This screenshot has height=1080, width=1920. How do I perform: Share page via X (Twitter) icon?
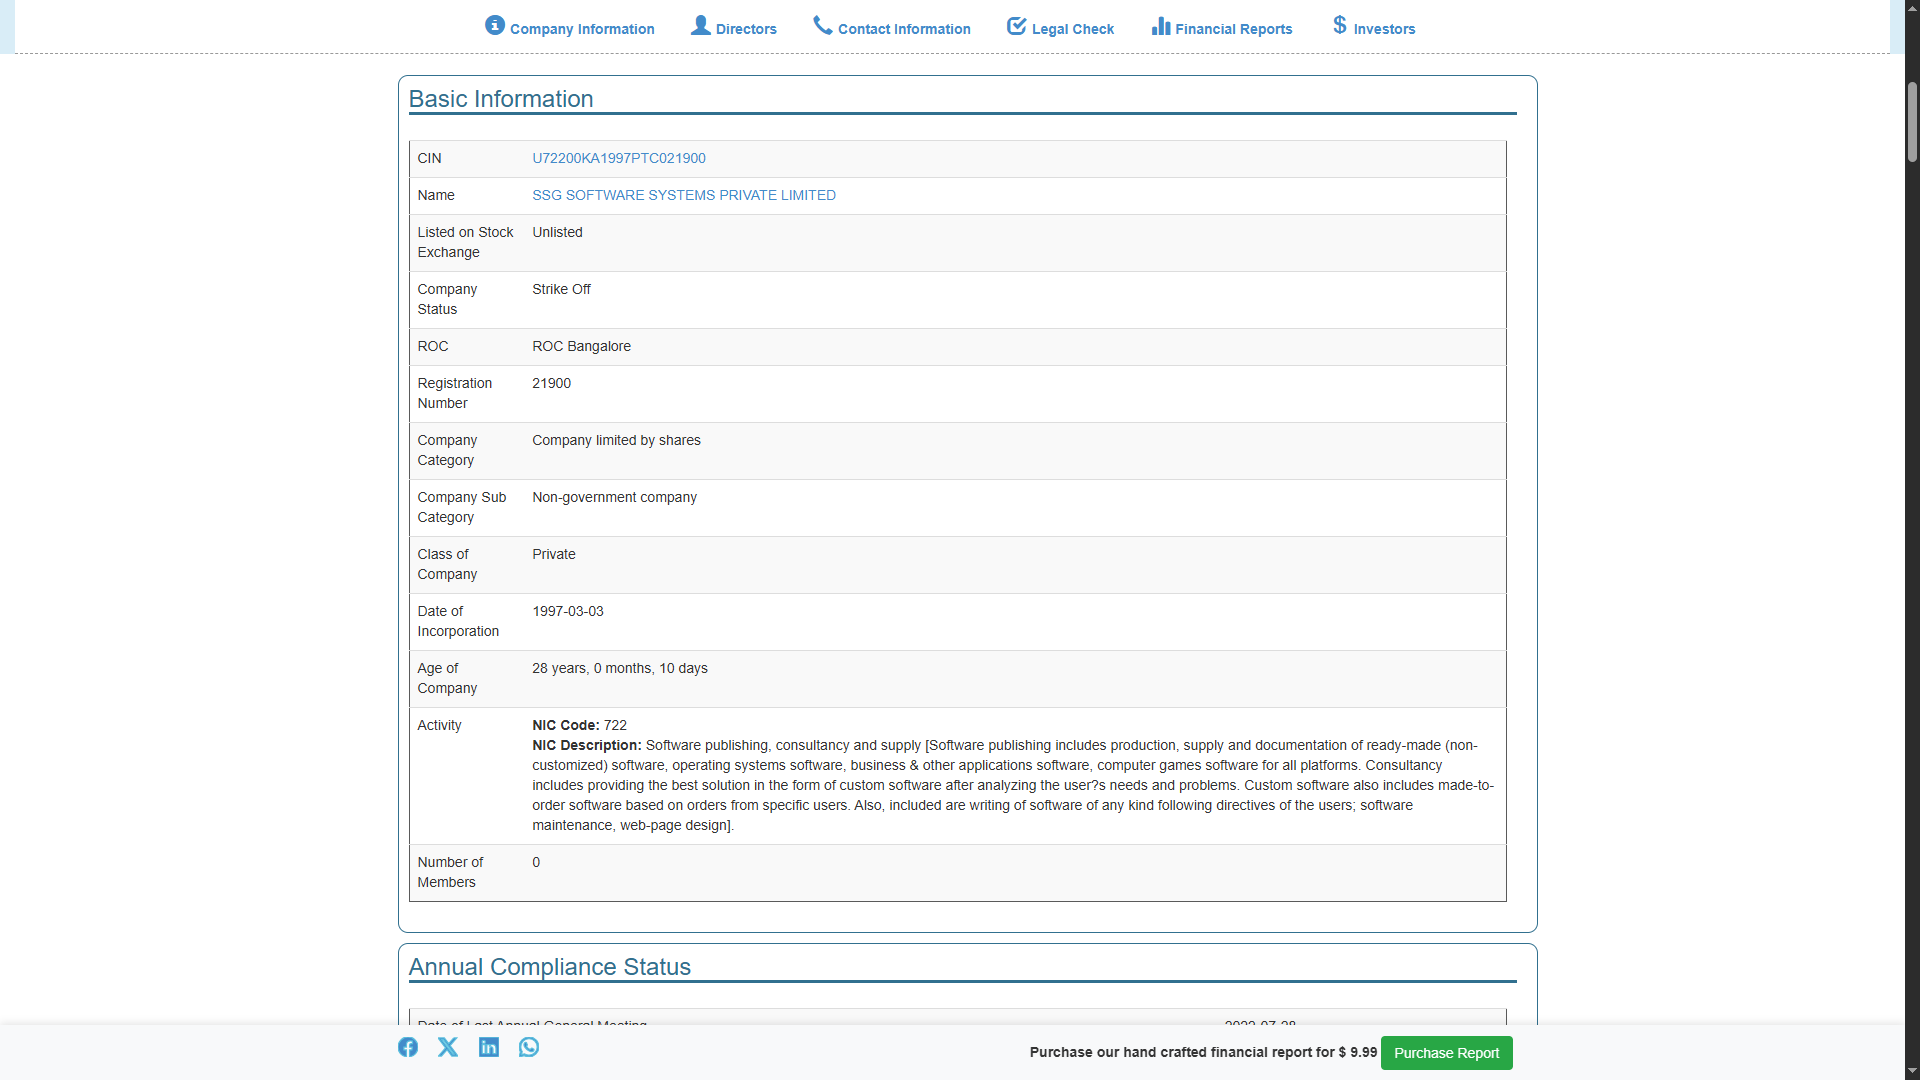click(x=448, y=1047)
